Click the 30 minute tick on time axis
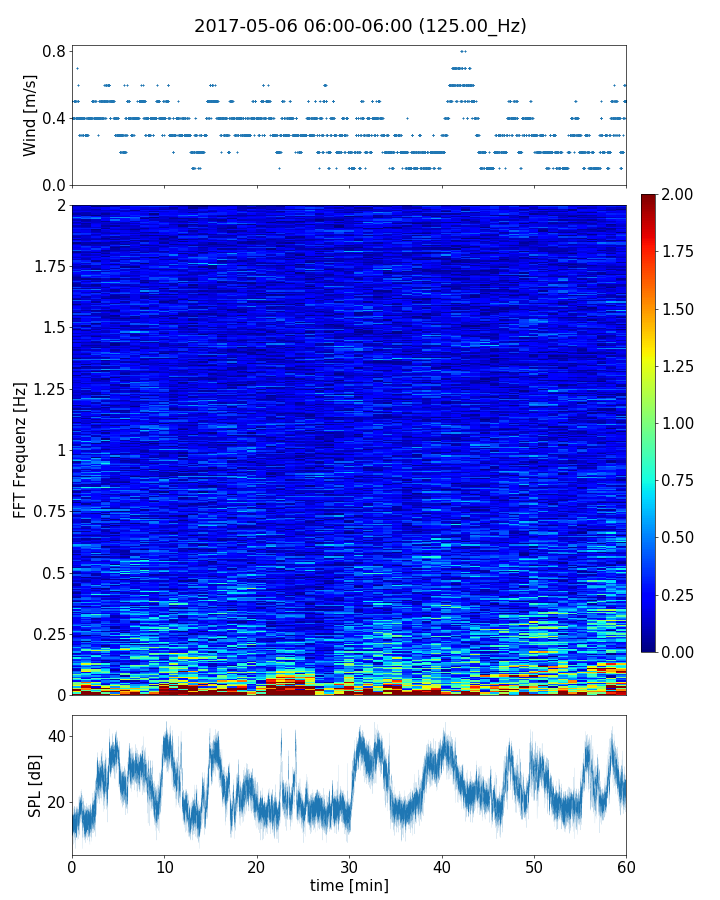The height and width of the screenshot is (900, 720). click(x=349, y=864)
